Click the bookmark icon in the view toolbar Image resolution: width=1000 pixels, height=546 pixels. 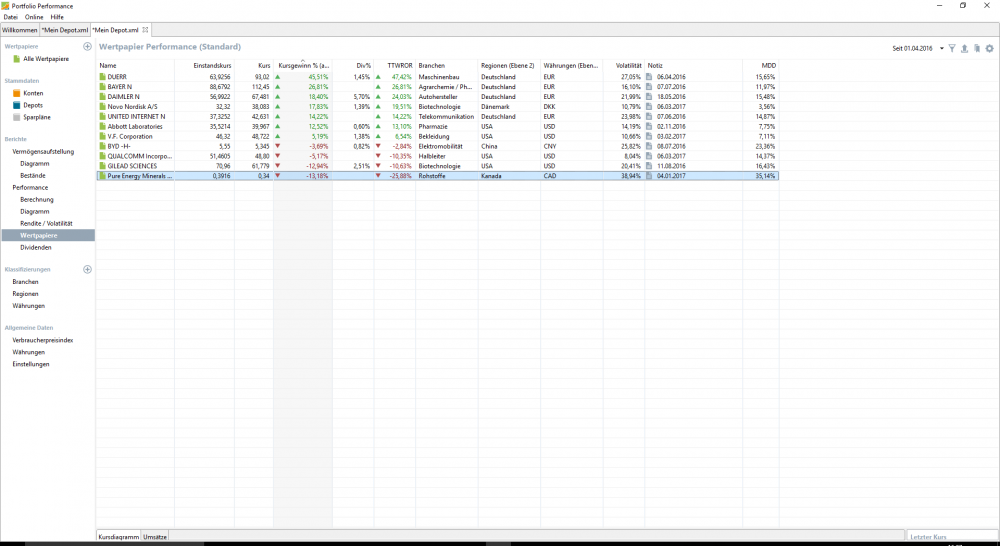point(977,48)
